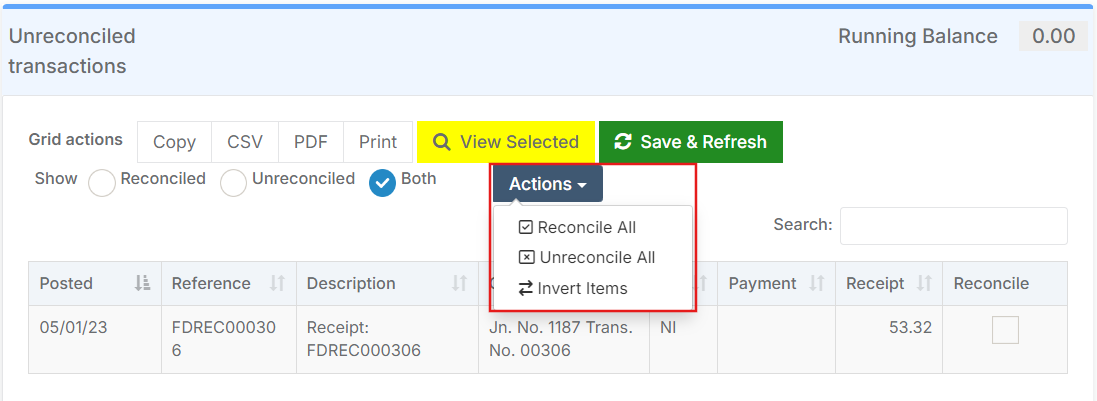Click the magnifier icon on View Selected
This screenshot has width=1097, height=401.
[441, 142]
